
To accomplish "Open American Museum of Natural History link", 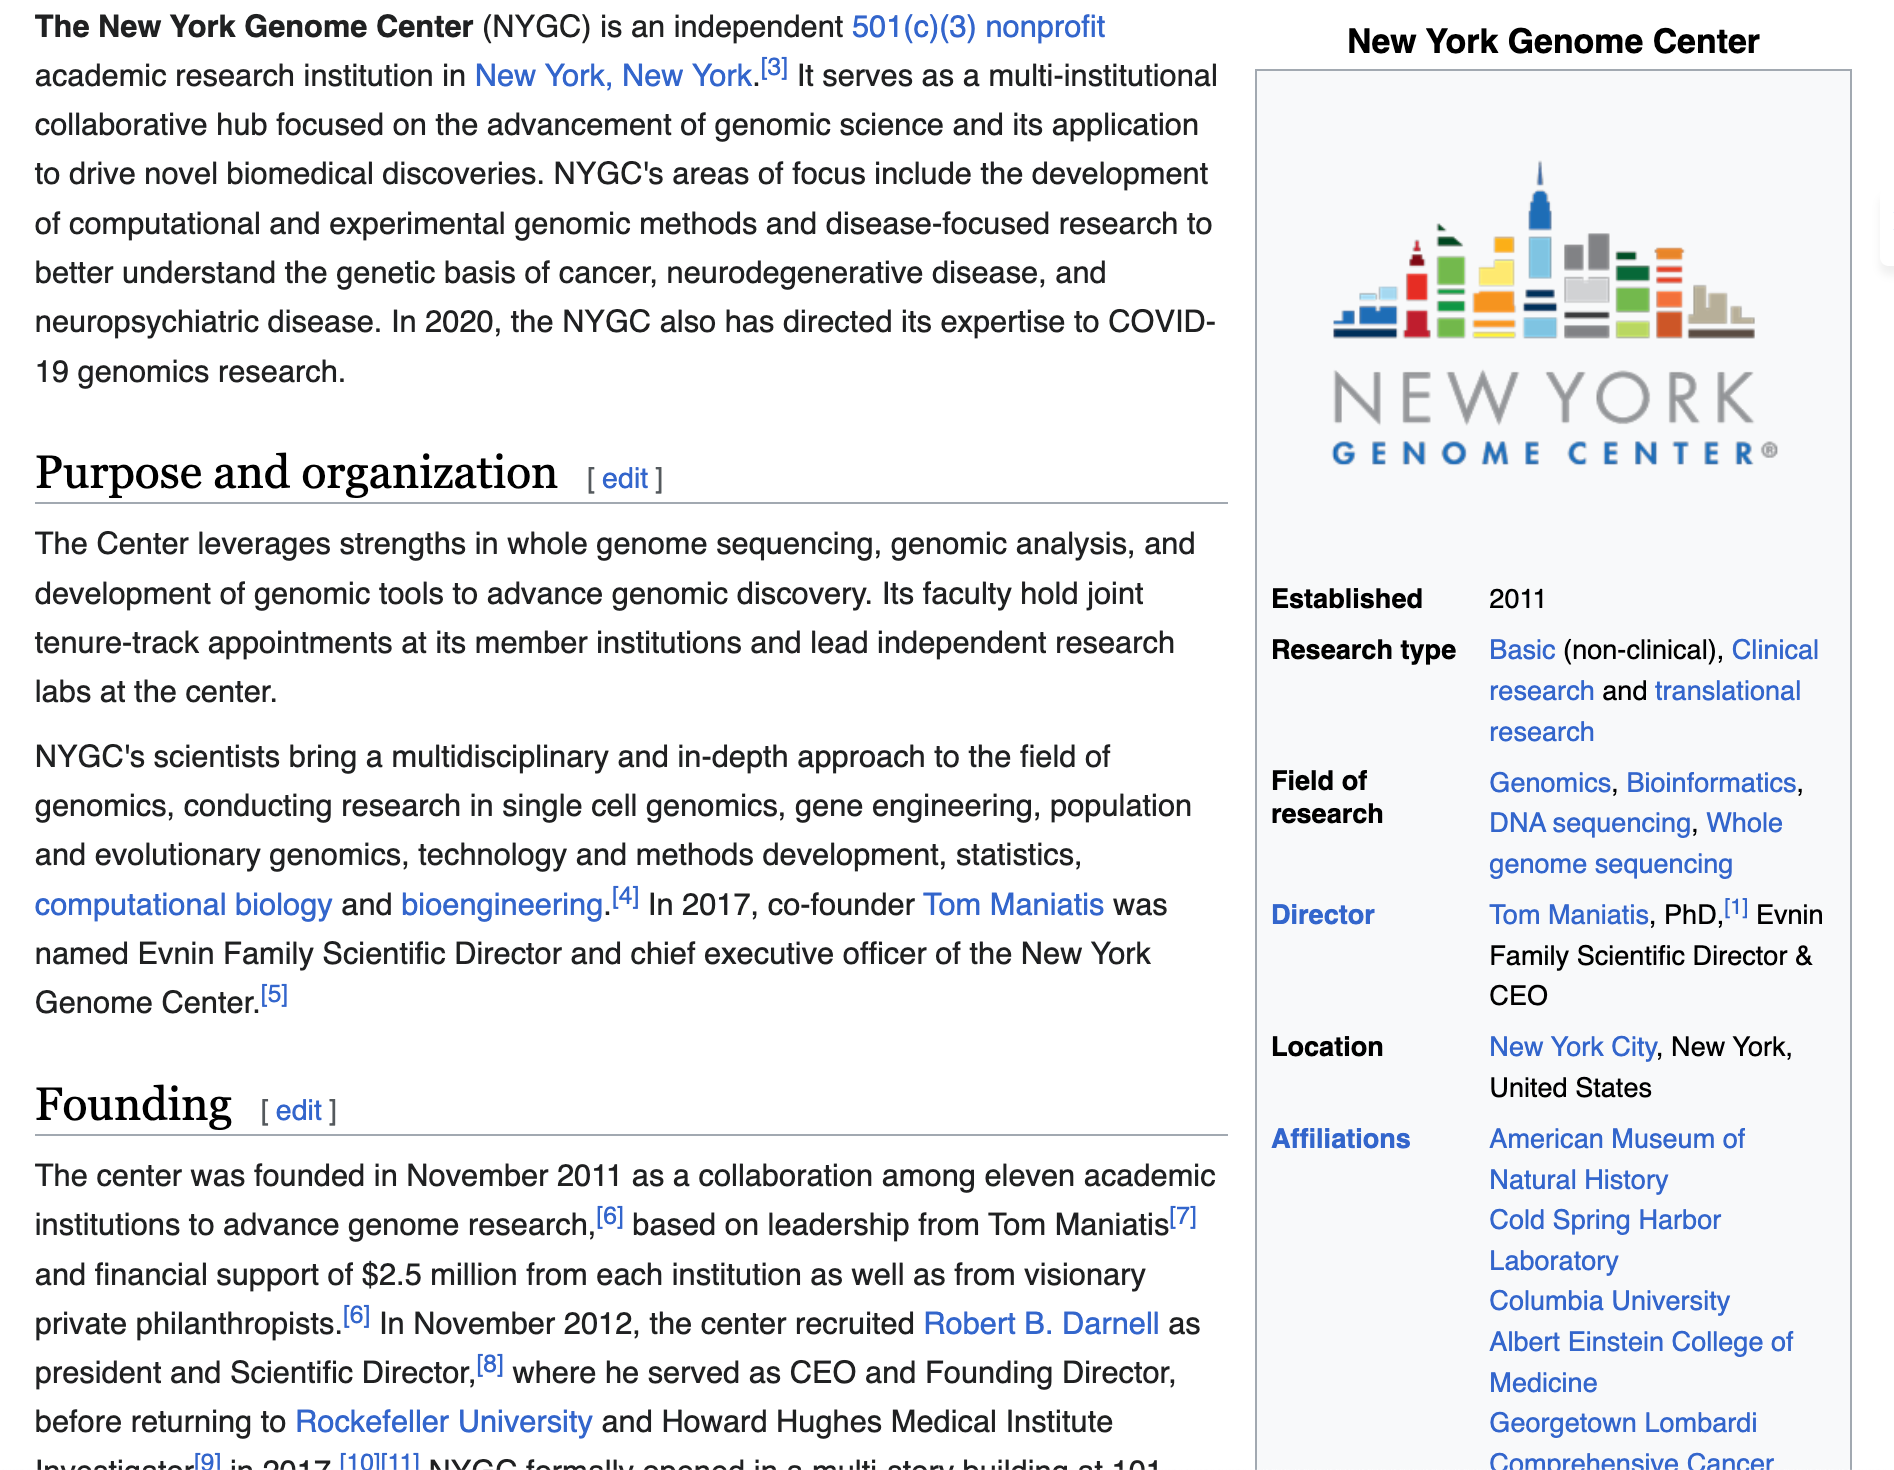I will pyautogui.click(x=1616, y=1159).
